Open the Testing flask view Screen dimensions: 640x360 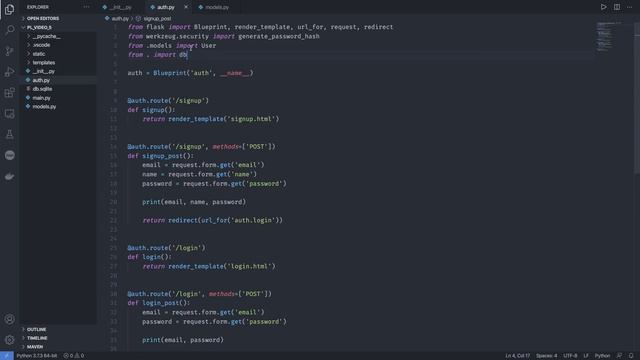(x=9, y=134)
